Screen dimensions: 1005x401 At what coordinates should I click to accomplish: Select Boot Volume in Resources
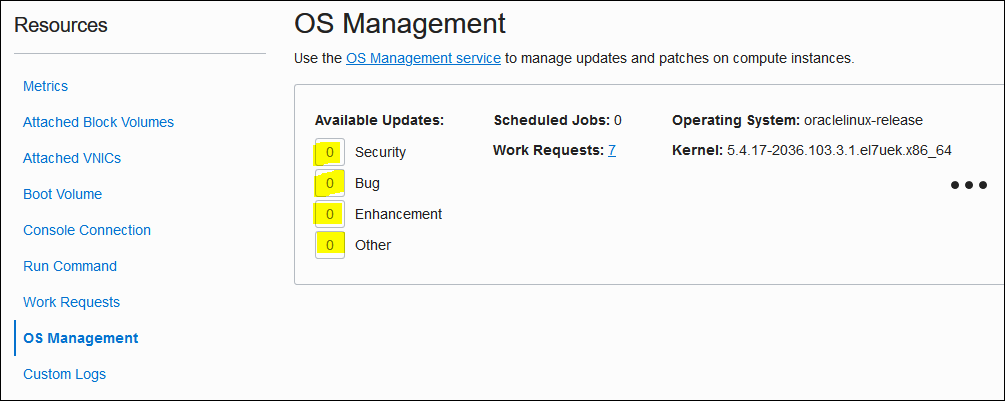pyautogui.click(x=62, y=193)
